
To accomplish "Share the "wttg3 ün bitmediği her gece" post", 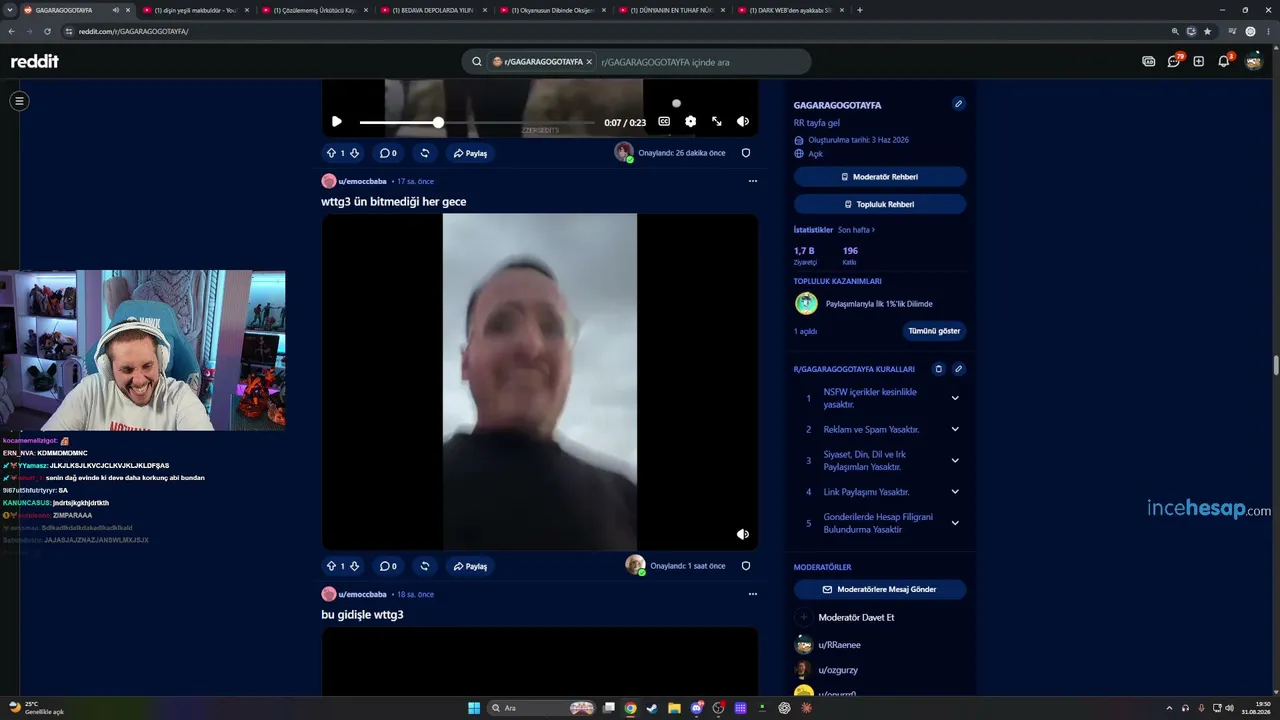I will (x=470, y=566).
